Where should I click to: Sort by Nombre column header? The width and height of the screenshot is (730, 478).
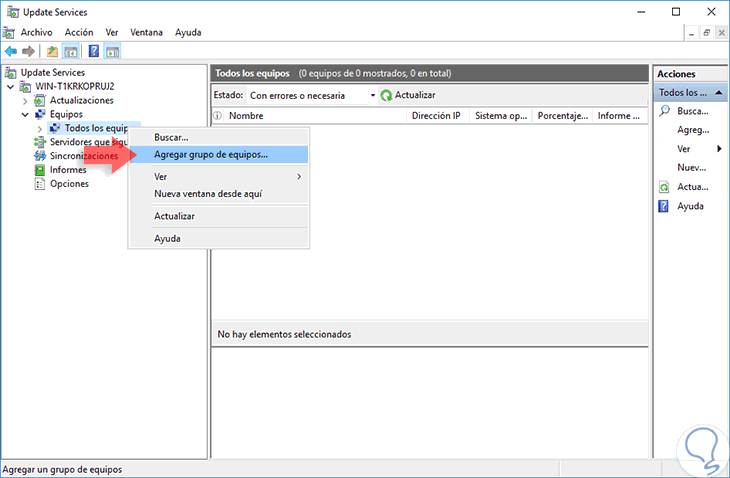tap(314, 116)
